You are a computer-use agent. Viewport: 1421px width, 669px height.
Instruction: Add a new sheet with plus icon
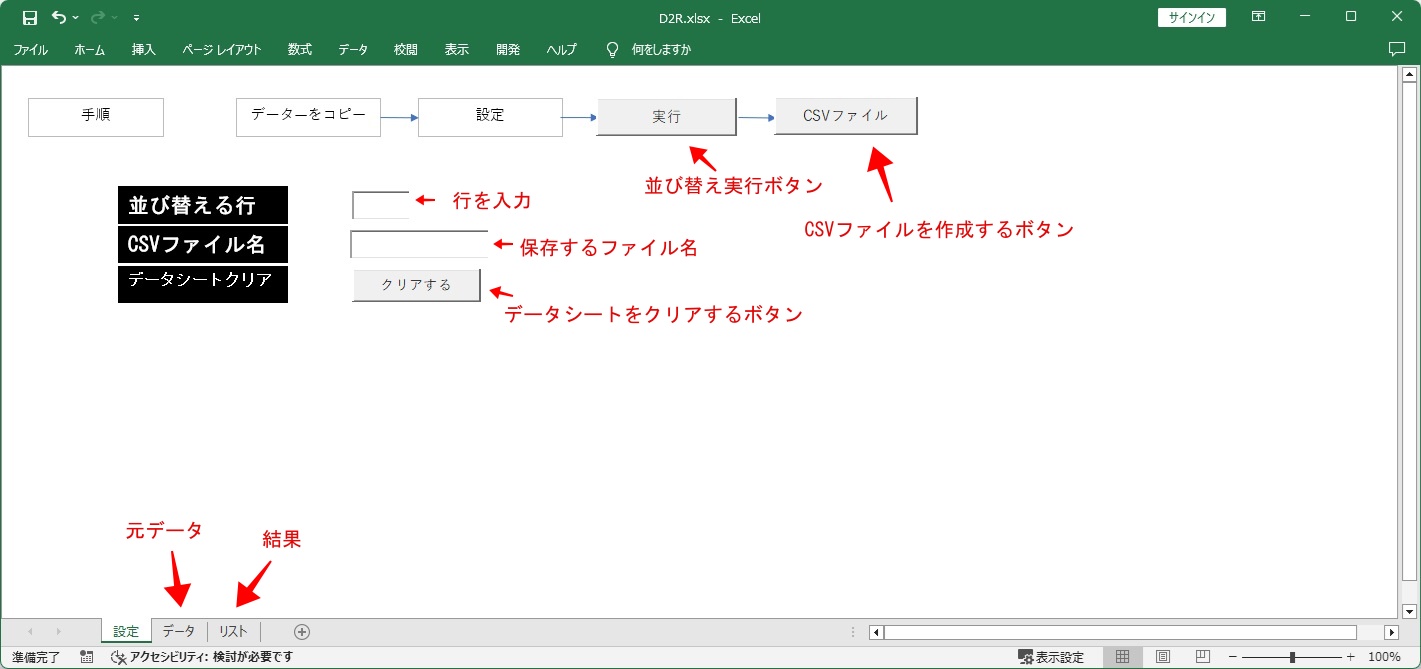(302, 631)
